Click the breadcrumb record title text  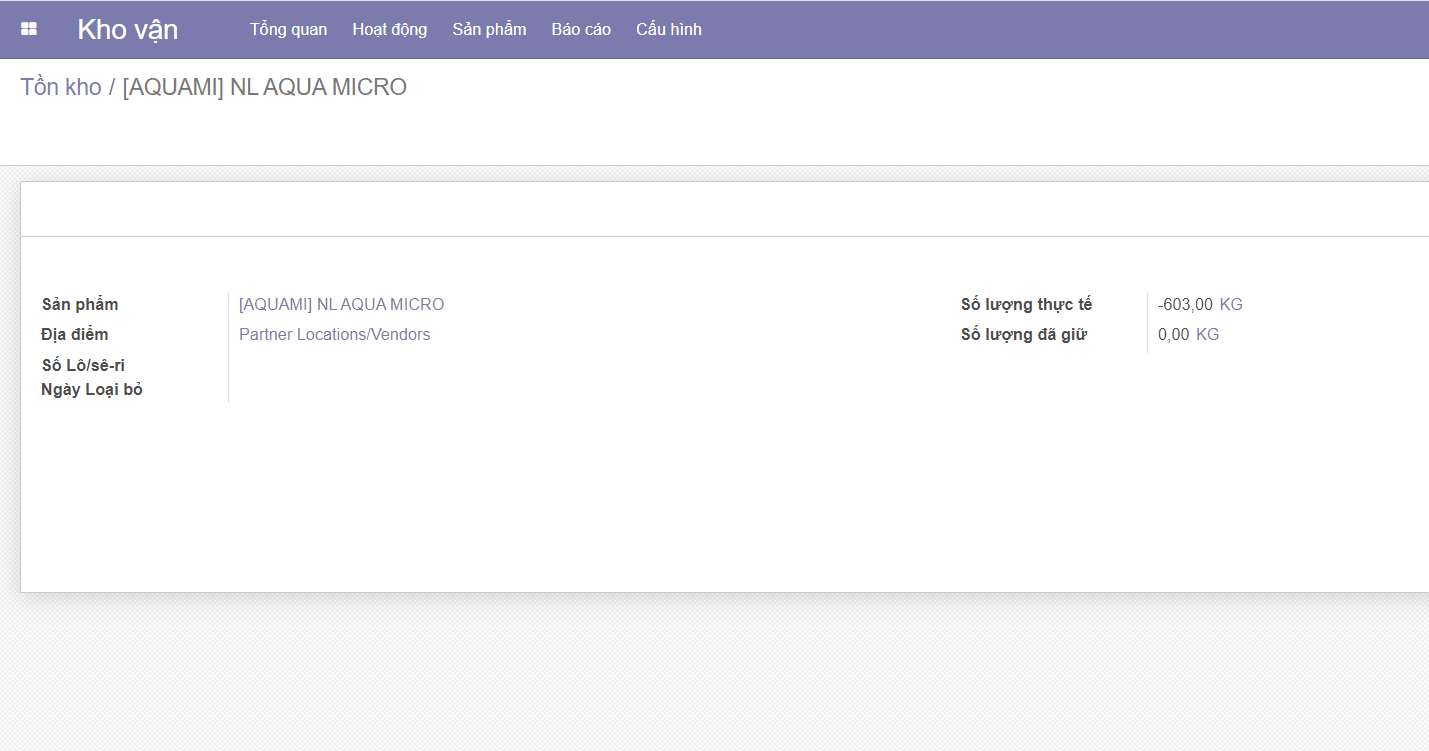click(x=264, y=87)
